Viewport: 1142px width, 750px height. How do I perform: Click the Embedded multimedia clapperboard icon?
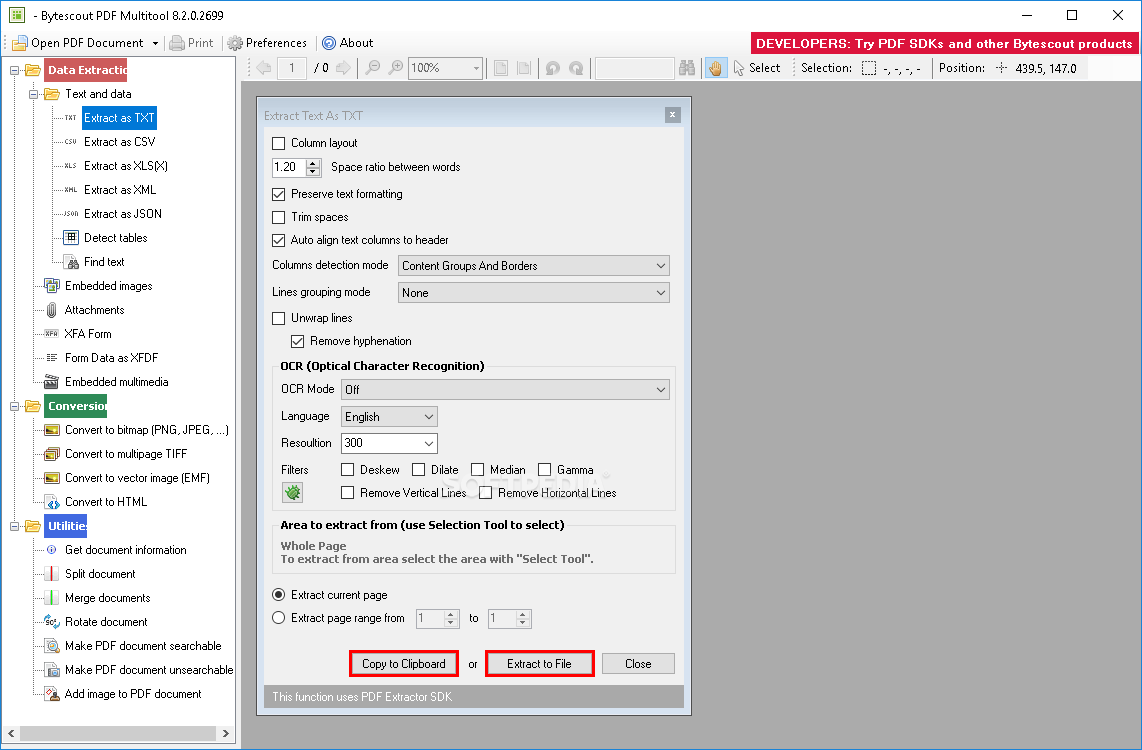tap(52, 382)
